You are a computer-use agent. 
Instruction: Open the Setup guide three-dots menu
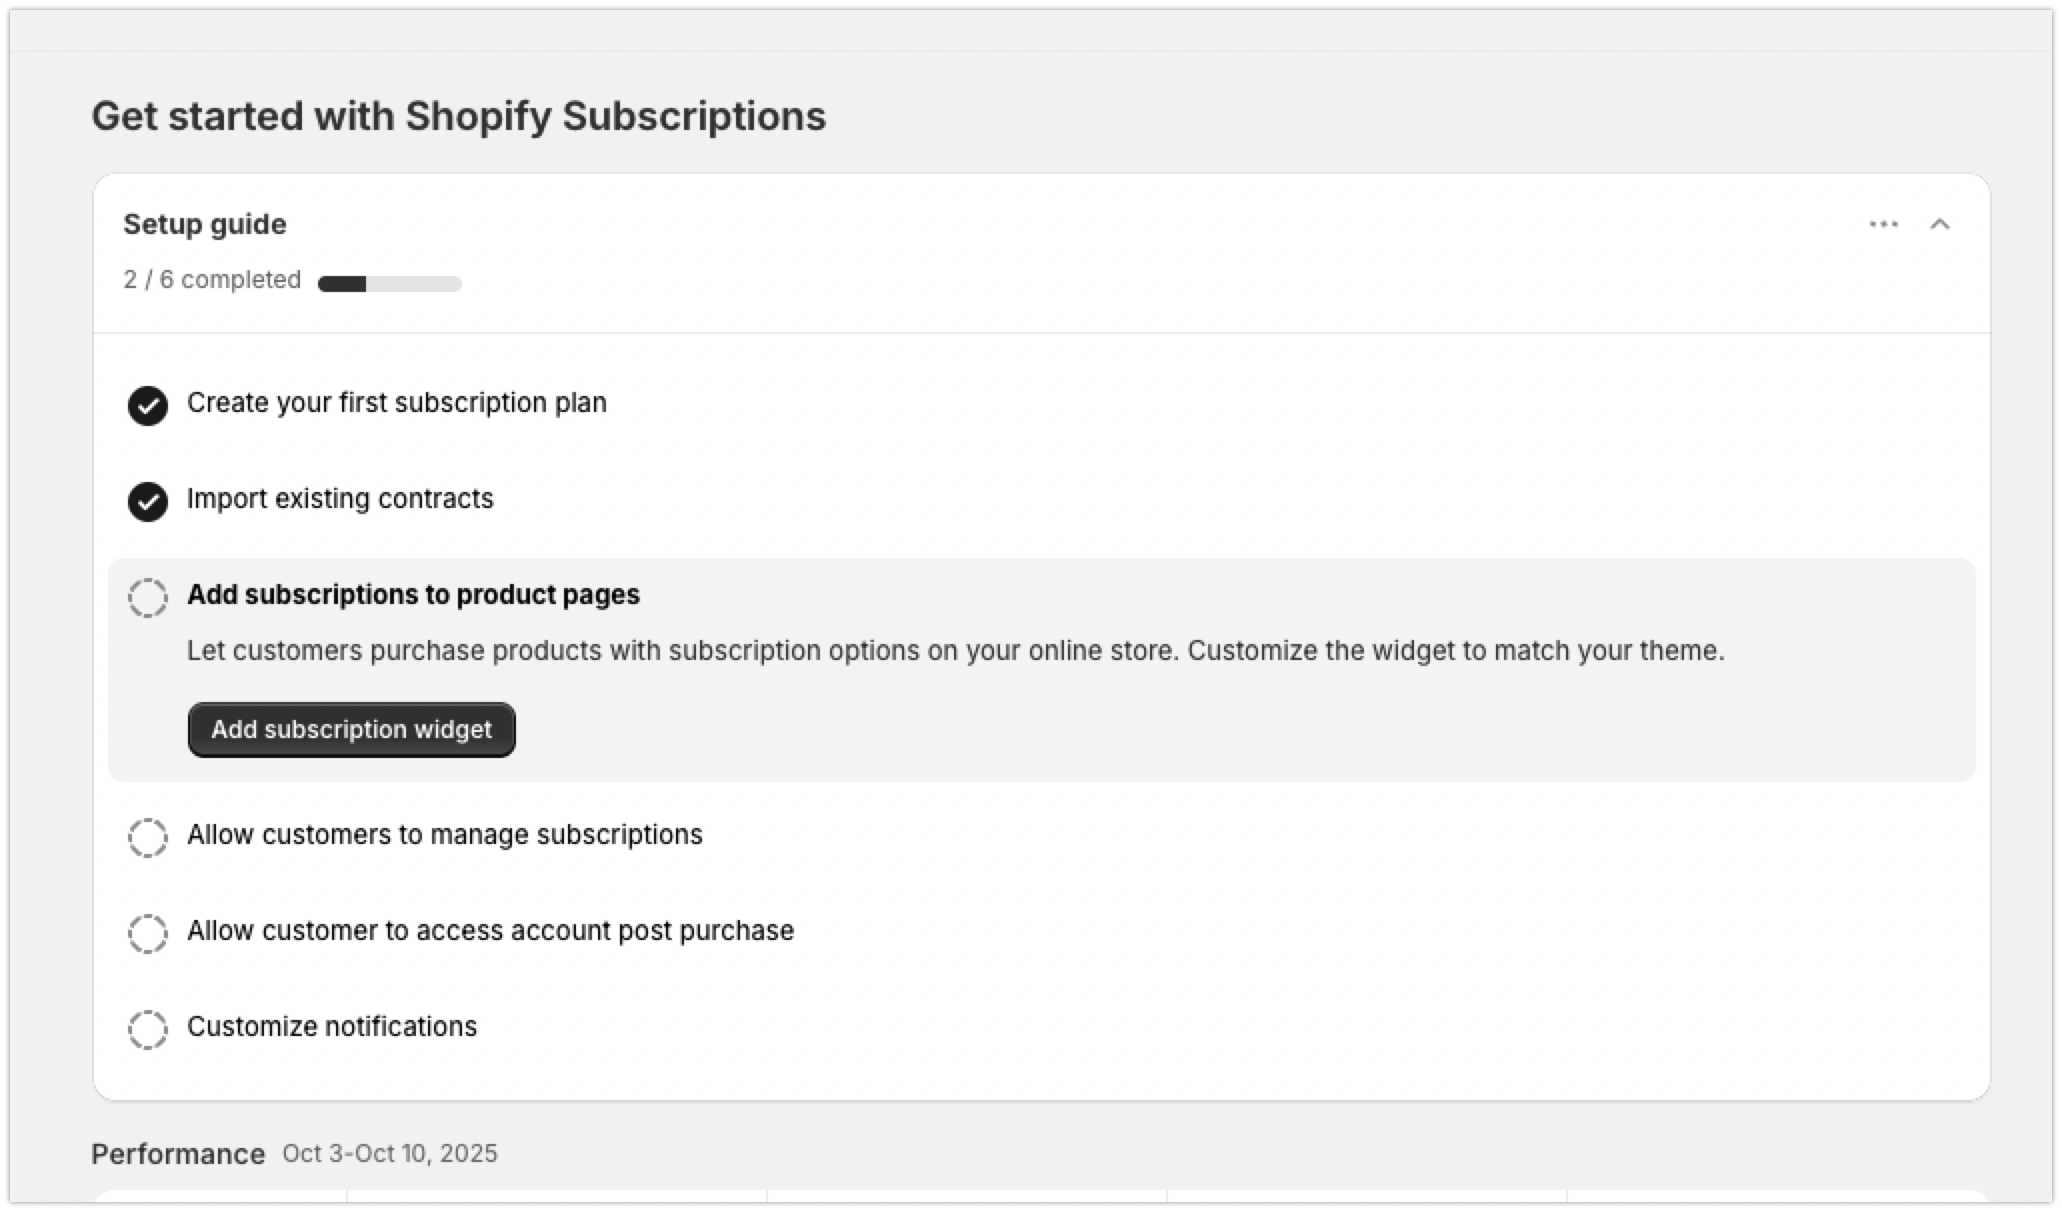click(1883, 225)
